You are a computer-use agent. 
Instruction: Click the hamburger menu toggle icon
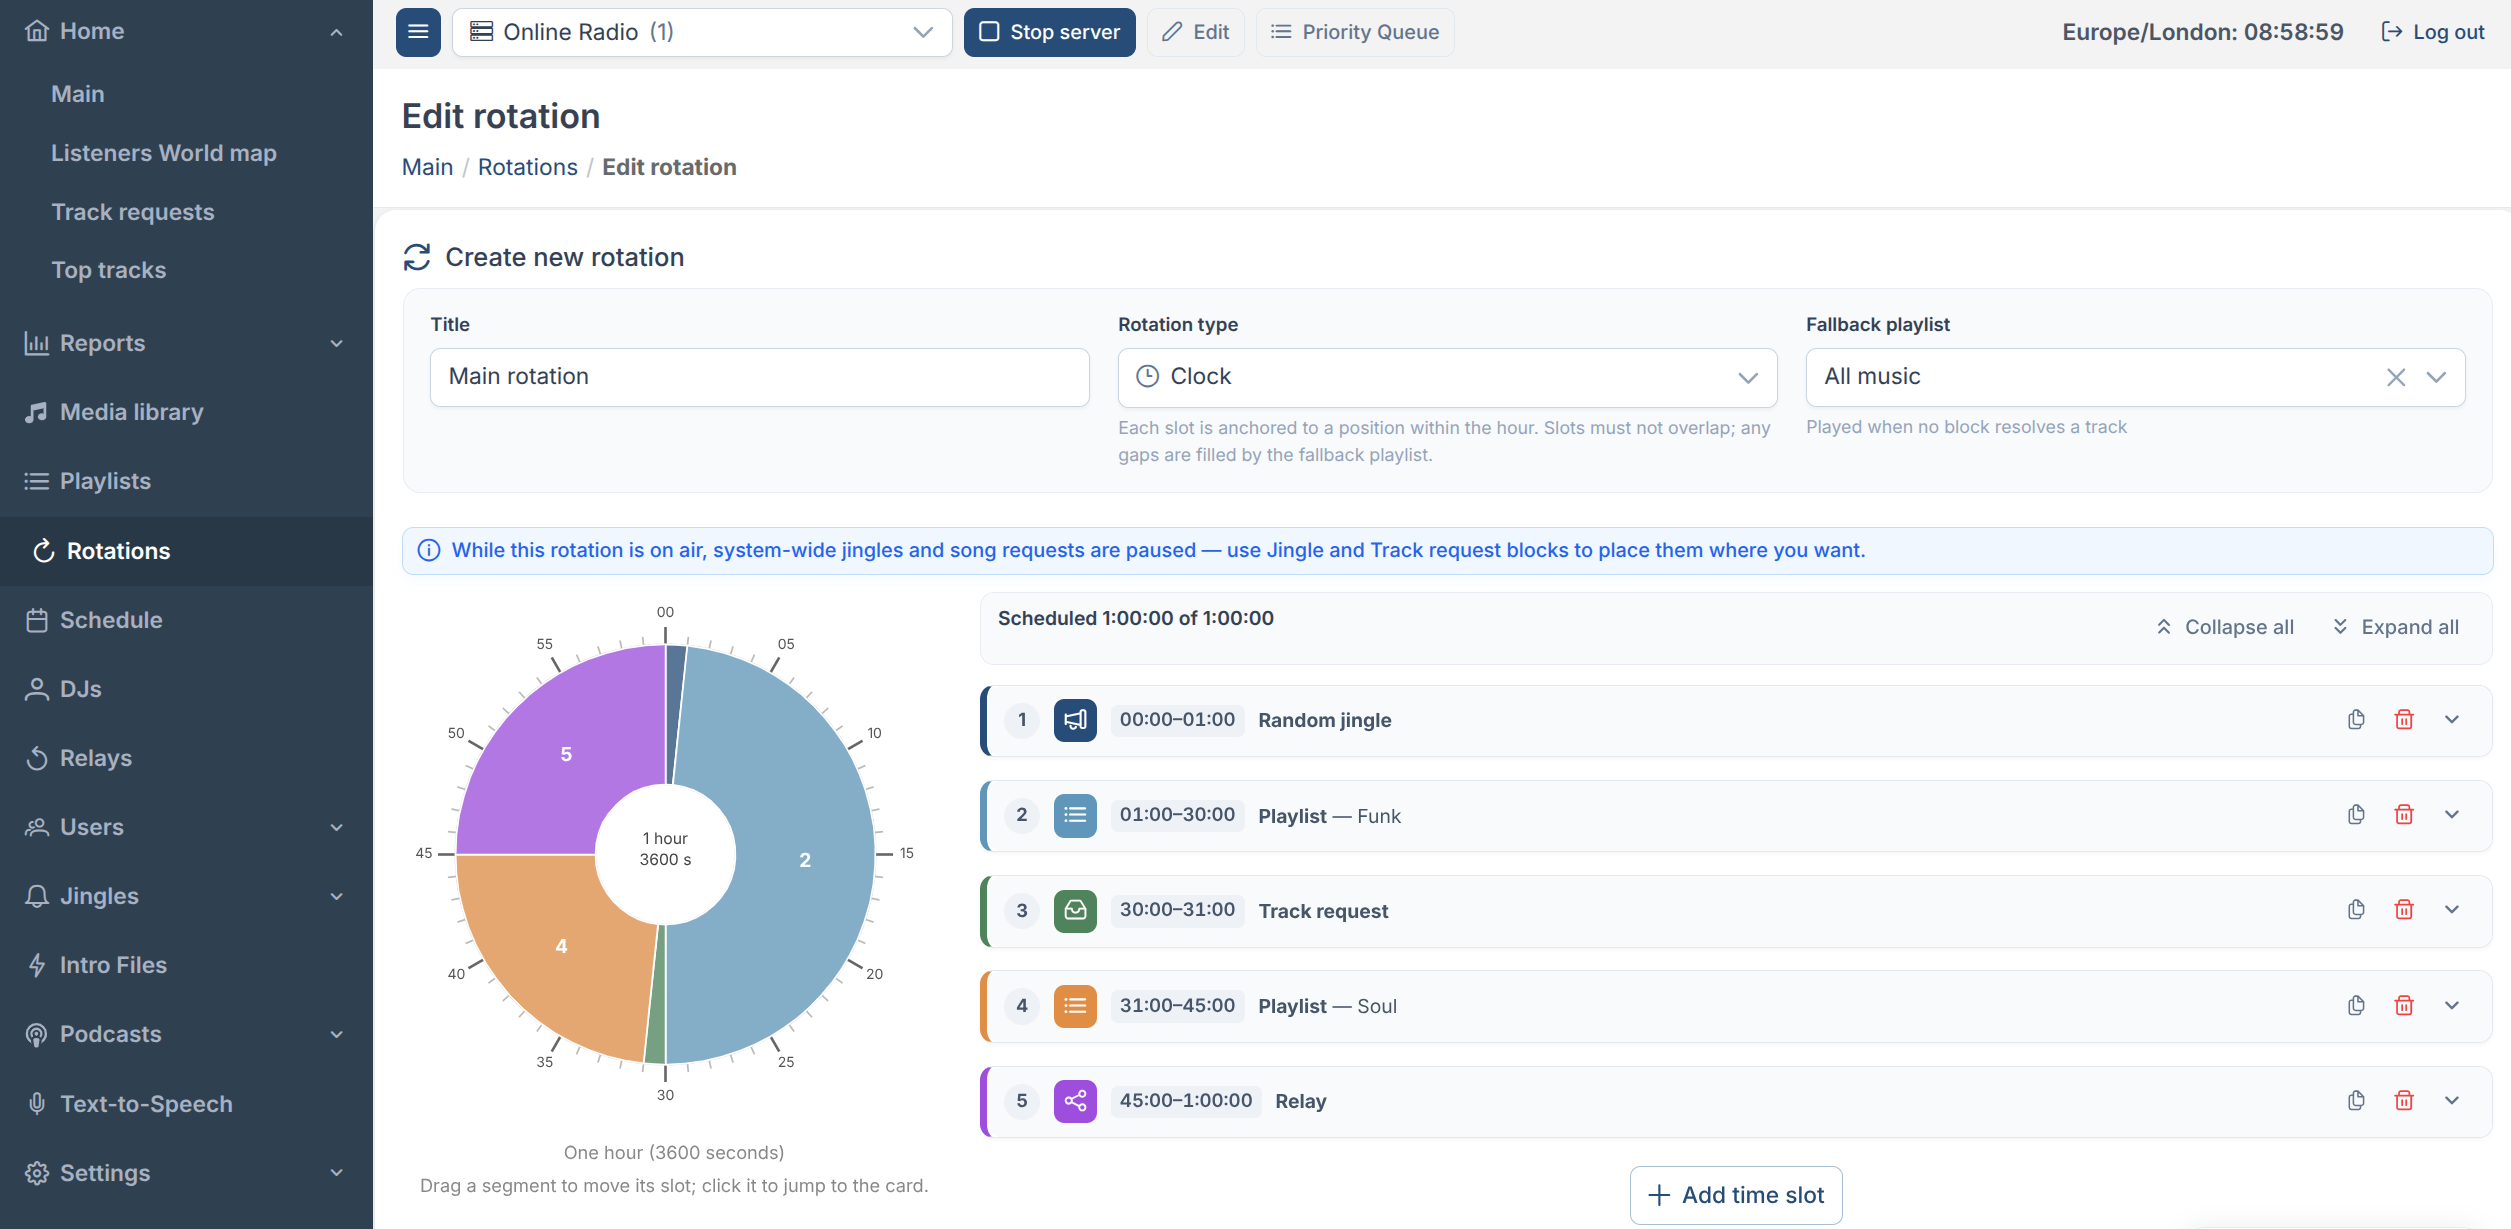[418, 32]
